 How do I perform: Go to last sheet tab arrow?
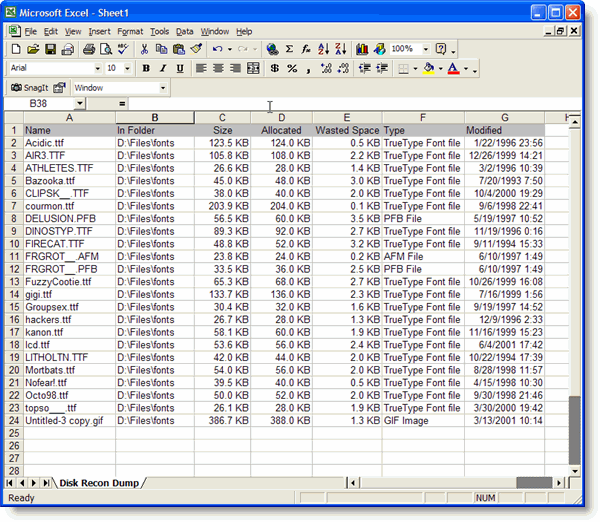pos(46,483)
